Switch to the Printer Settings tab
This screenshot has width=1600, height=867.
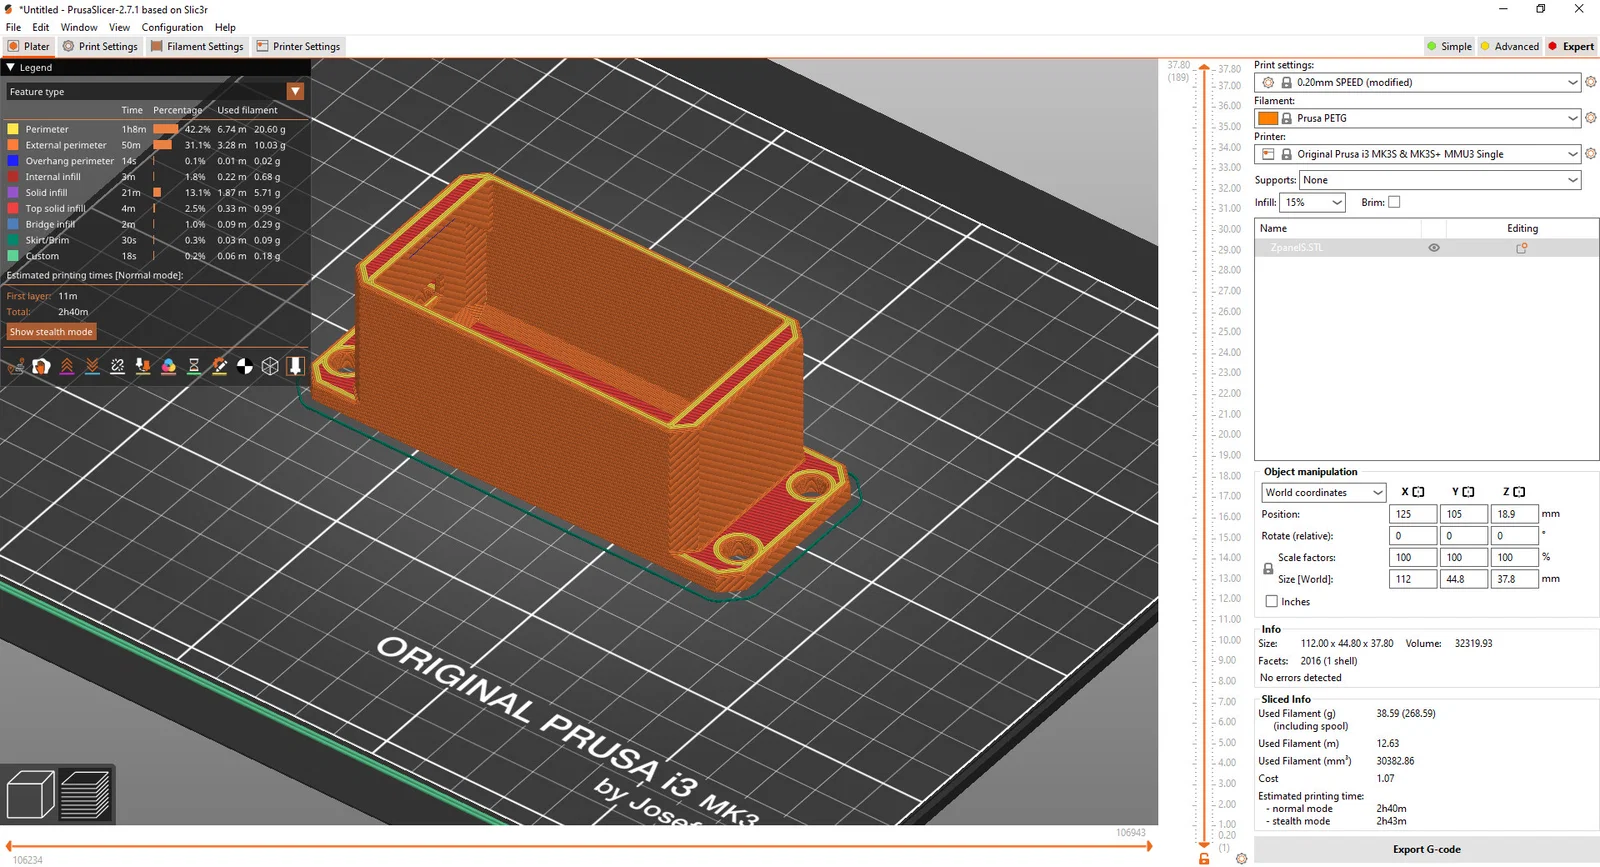(x=299, y=46)
